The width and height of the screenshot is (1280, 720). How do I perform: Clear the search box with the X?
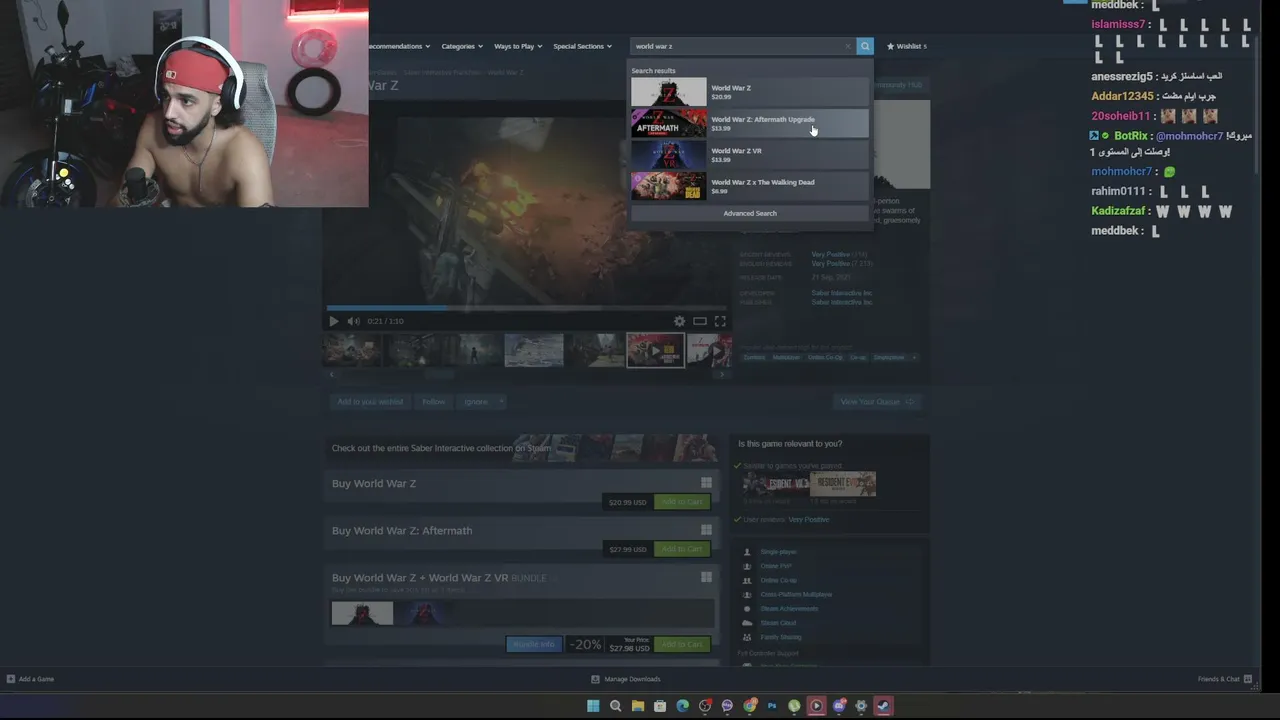click(848, 46)
